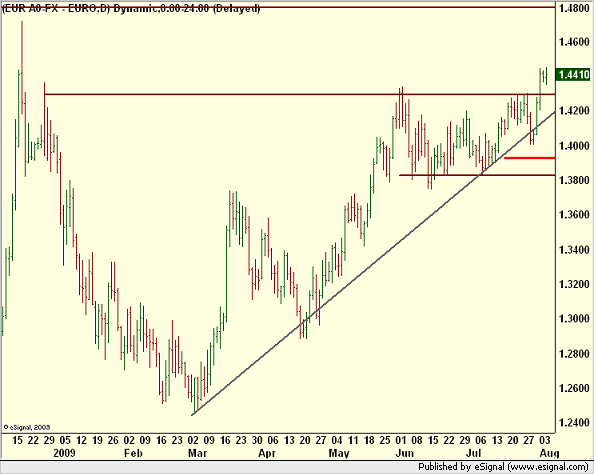Click the 1.4200 price axis label

click(x=574, y=111)
